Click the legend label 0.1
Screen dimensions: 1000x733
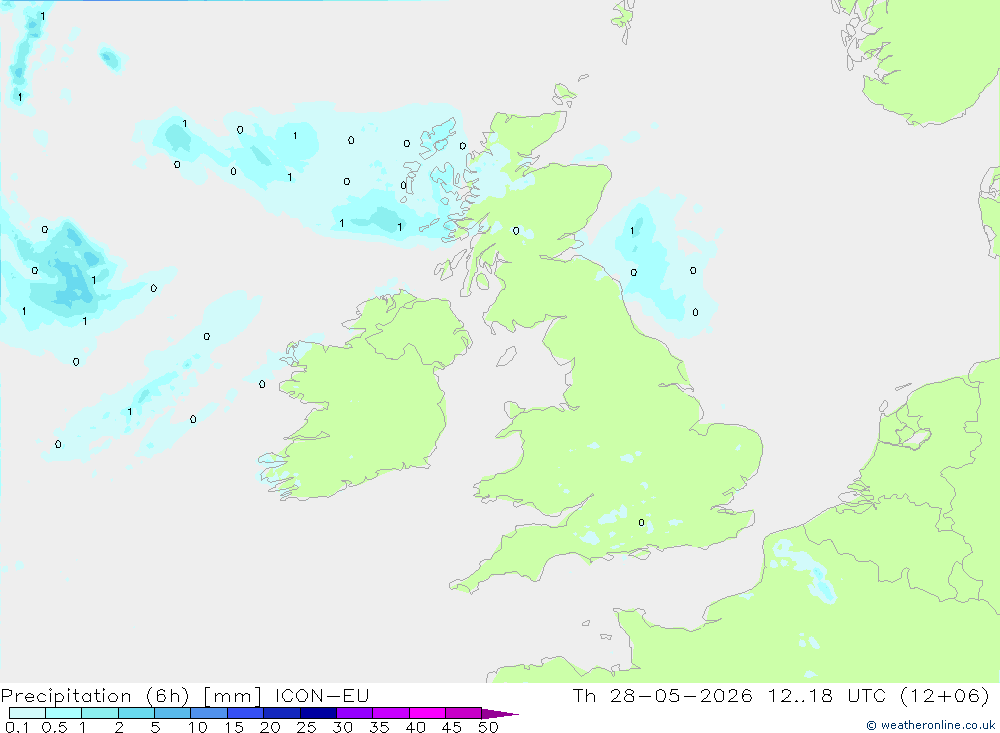(17, 727)
